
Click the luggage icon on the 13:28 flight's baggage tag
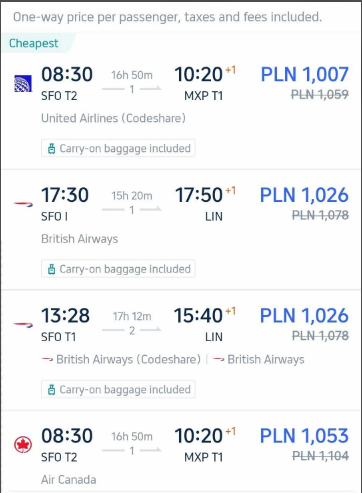click(51, 390)
